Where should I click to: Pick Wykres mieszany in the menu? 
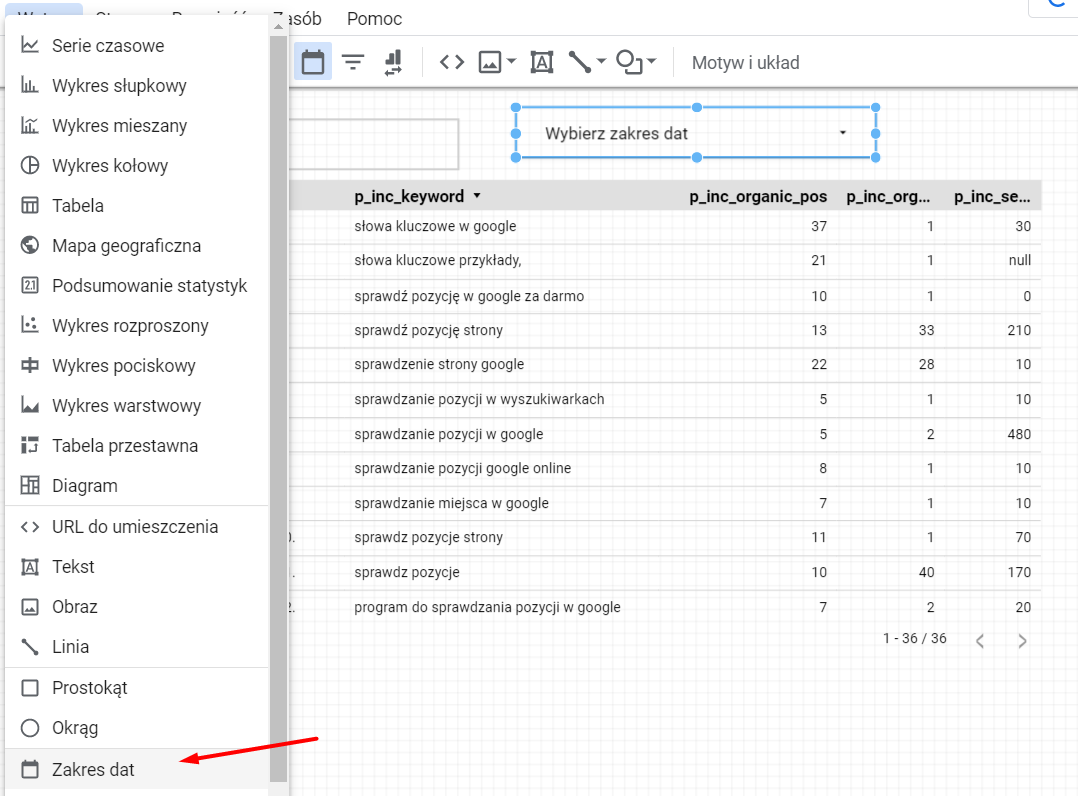136,126
